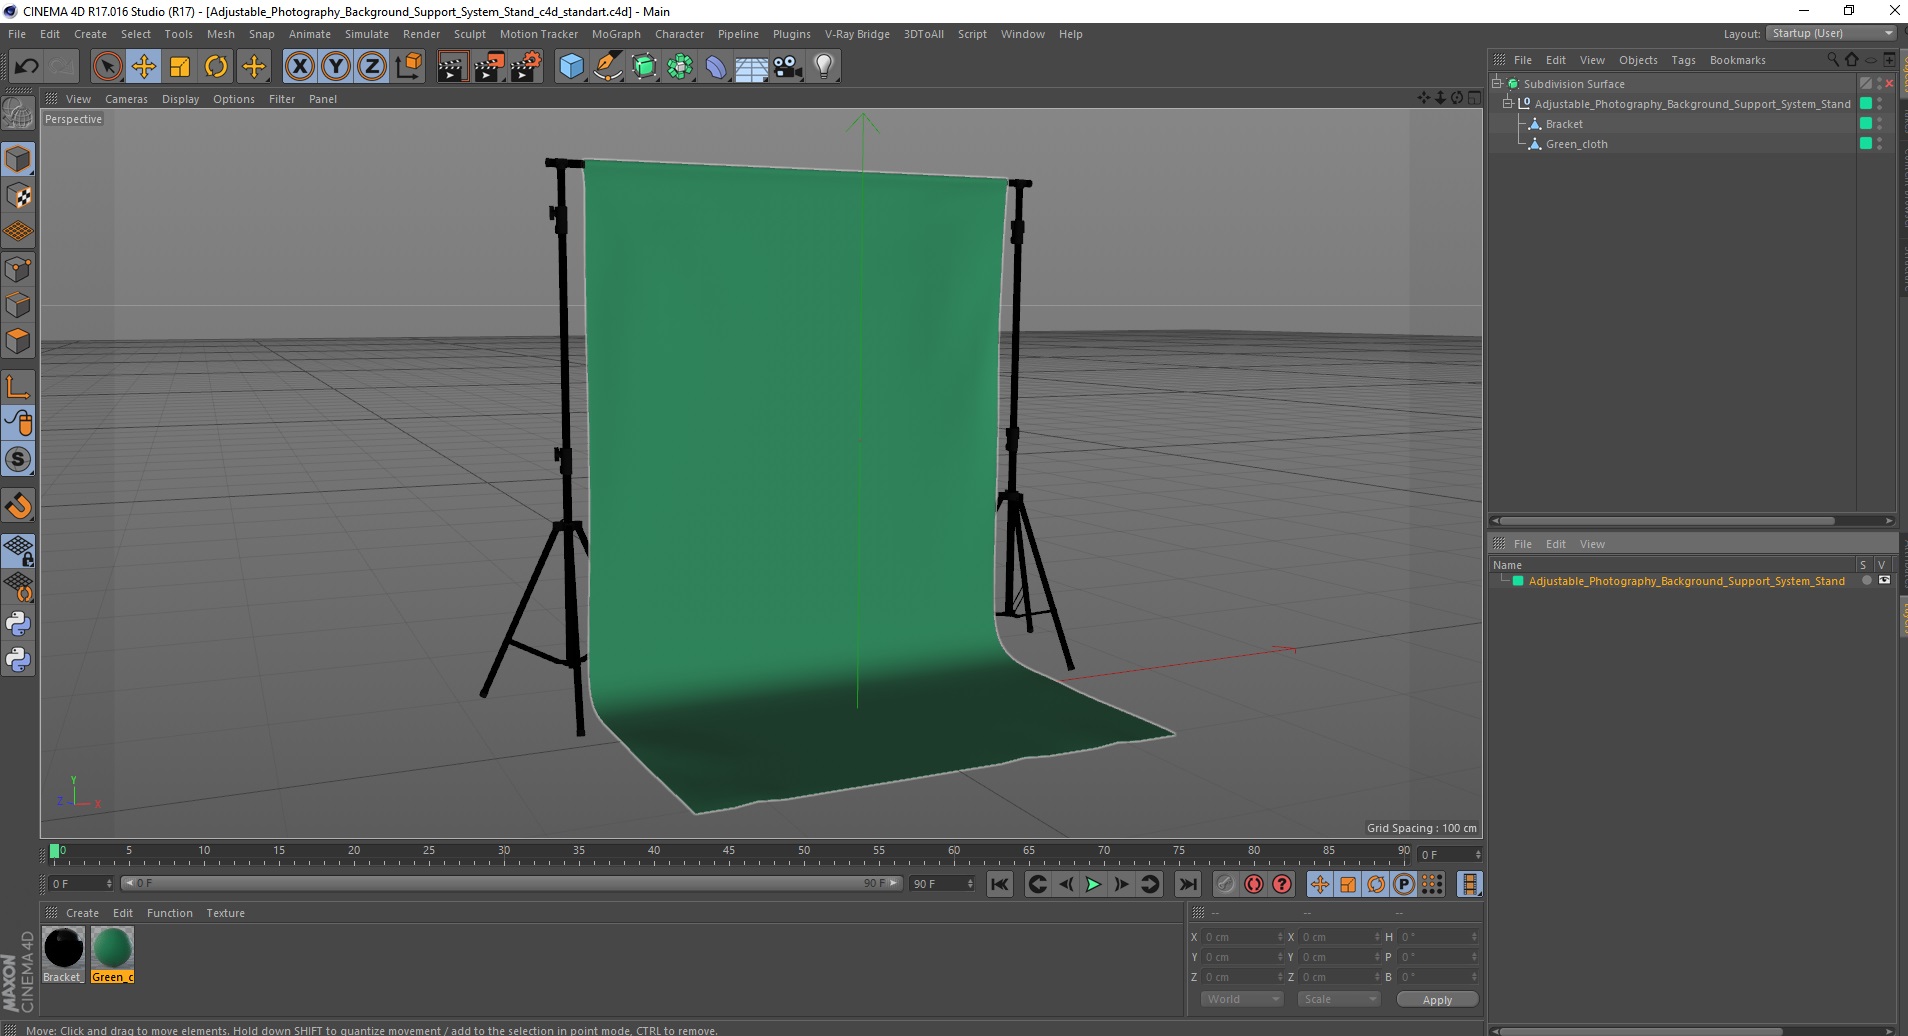Go to the end of animation
Viewport: 1908px width, 1036px height.
[x=1187, y=884]
